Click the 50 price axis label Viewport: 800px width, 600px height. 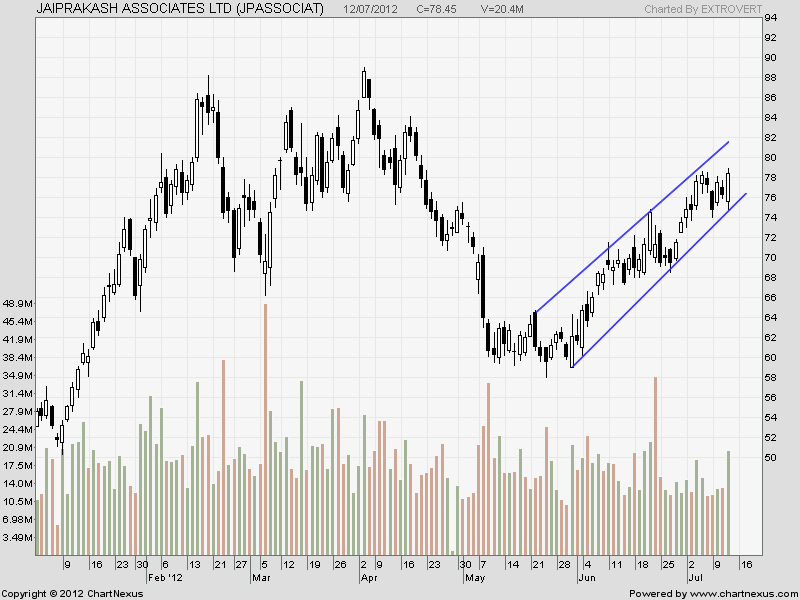coord(772,458)
